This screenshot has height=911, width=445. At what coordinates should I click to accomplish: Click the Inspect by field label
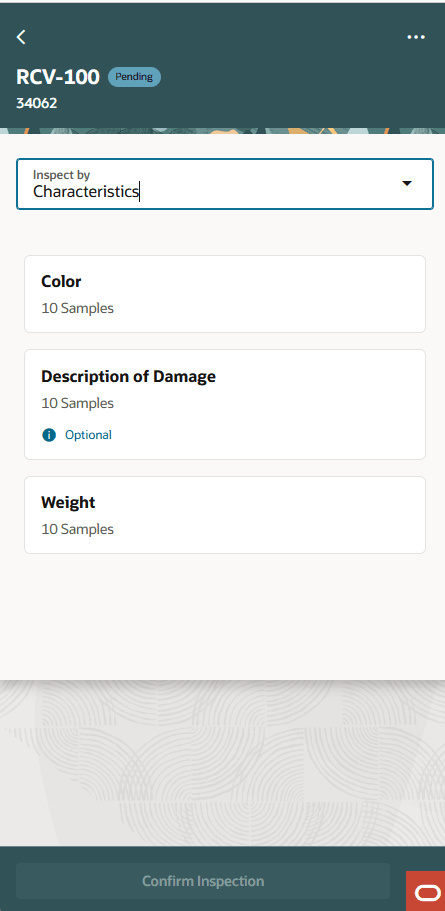tap(61, 174)
